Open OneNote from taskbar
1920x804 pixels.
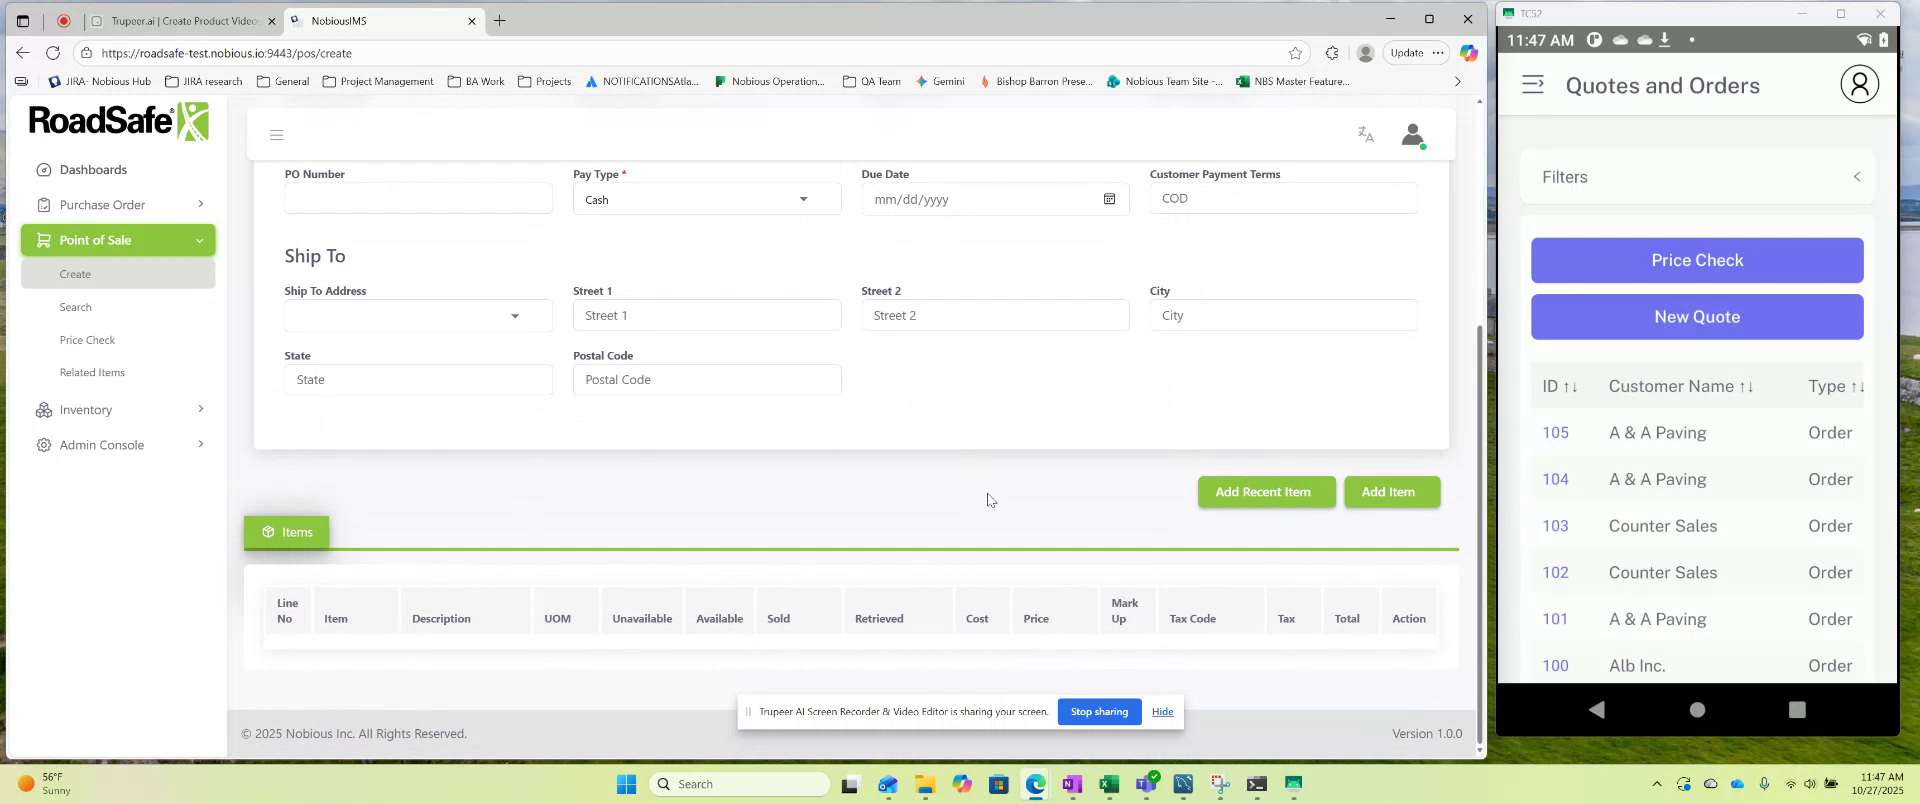pos(1072,784)
